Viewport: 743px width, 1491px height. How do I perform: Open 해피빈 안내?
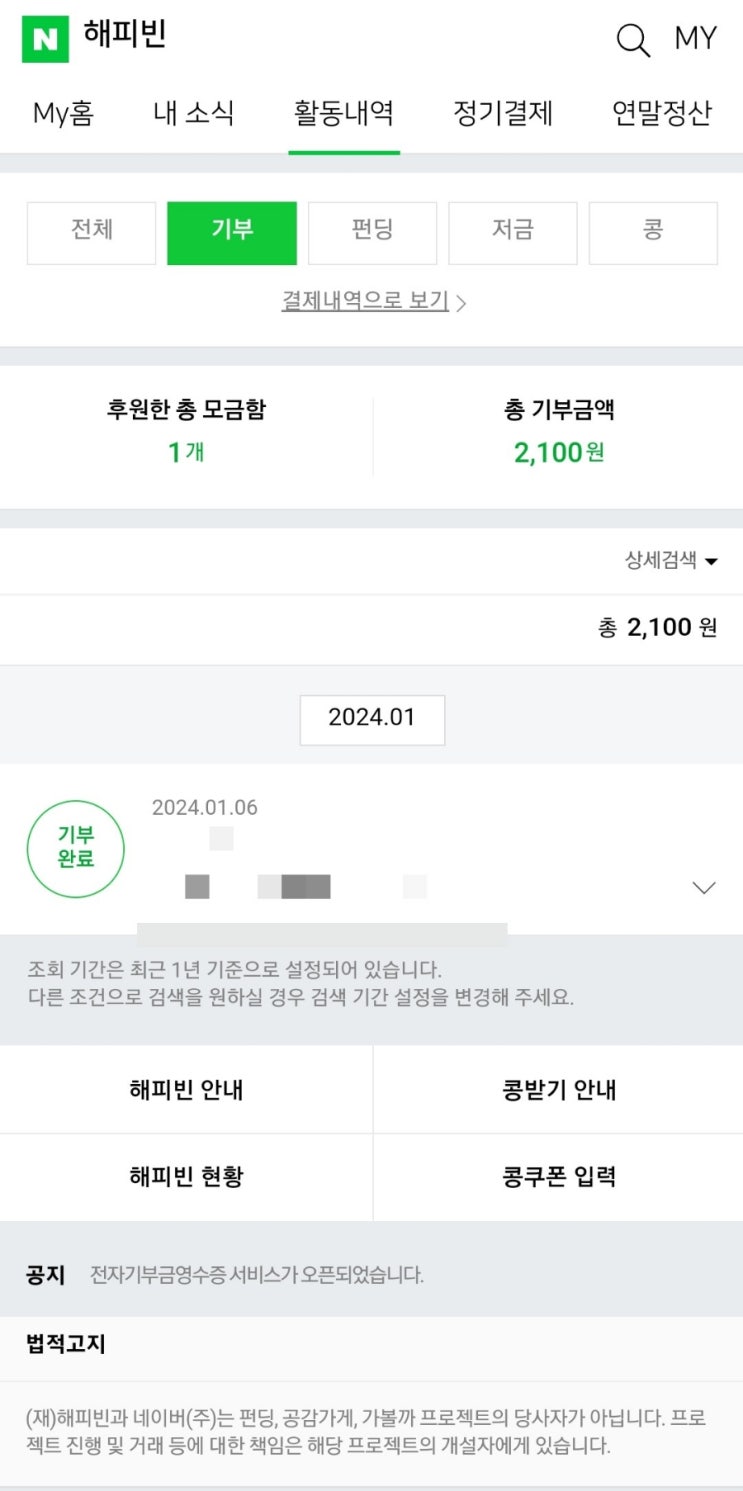186,1090
